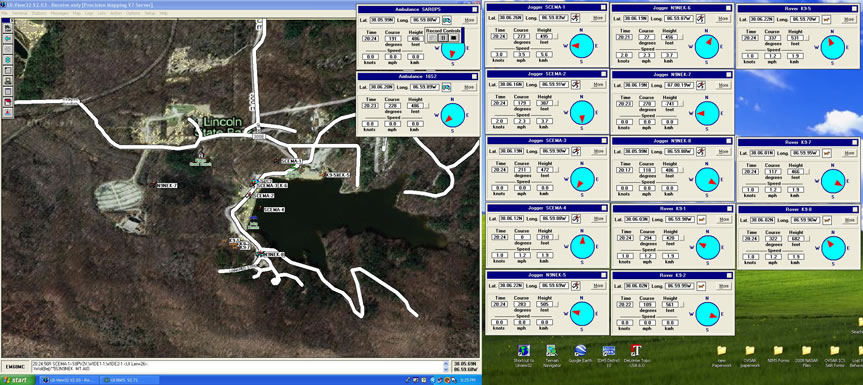Screen dimensions: 863x385
Task: Open the DeLorme Topo USA desktop icon
Action: point(636,357)
